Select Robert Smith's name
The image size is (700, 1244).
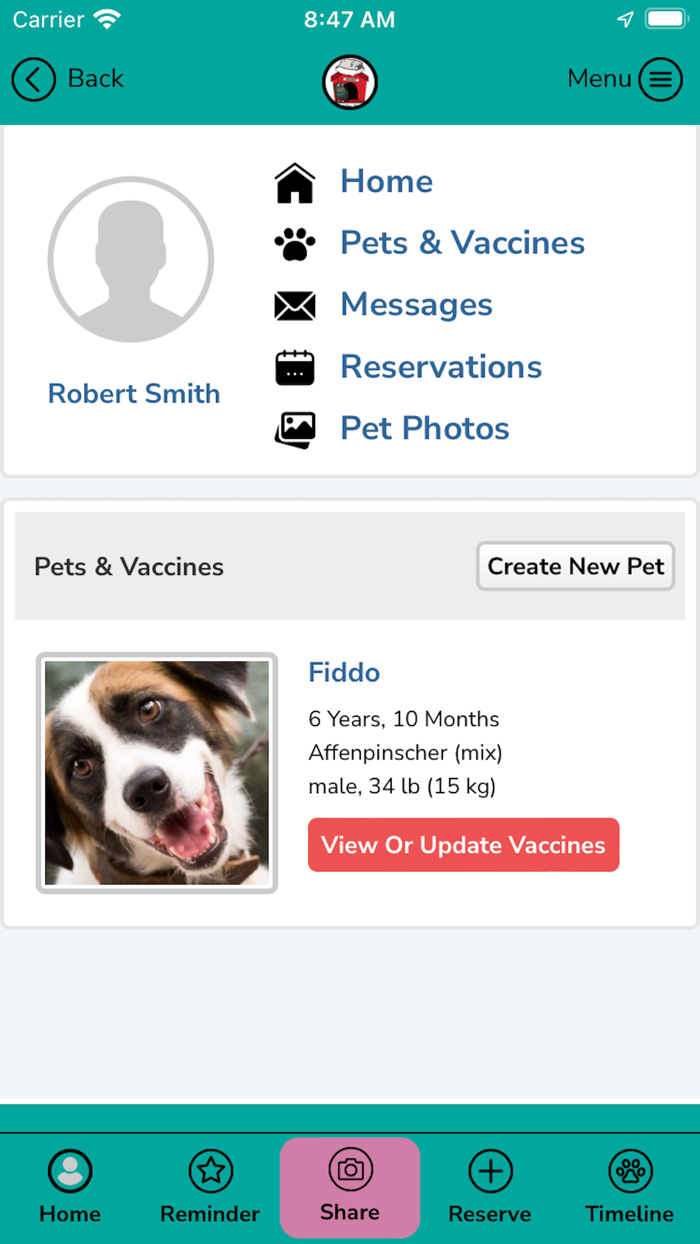click(133, 393)
